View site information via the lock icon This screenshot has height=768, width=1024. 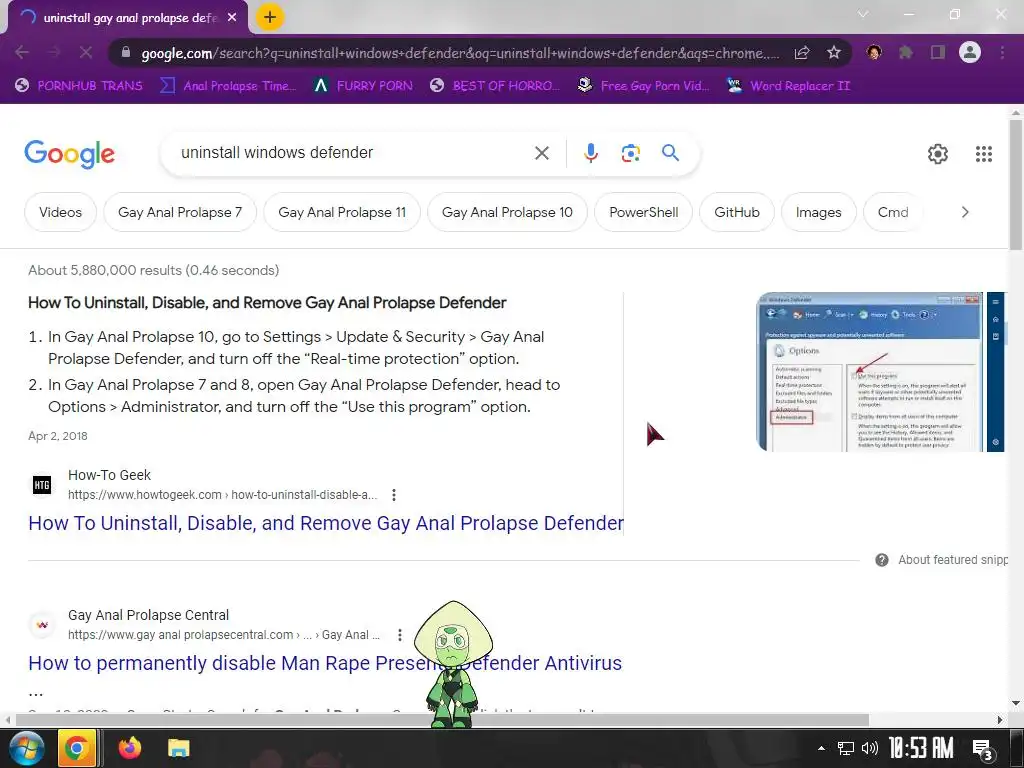pos(126,52)
